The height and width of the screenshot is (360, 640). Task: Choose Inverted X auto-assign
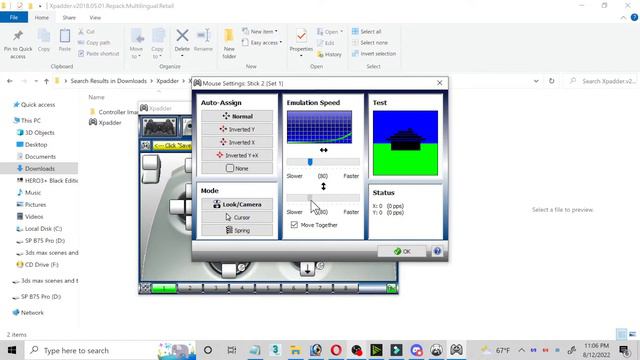[237, 142]
